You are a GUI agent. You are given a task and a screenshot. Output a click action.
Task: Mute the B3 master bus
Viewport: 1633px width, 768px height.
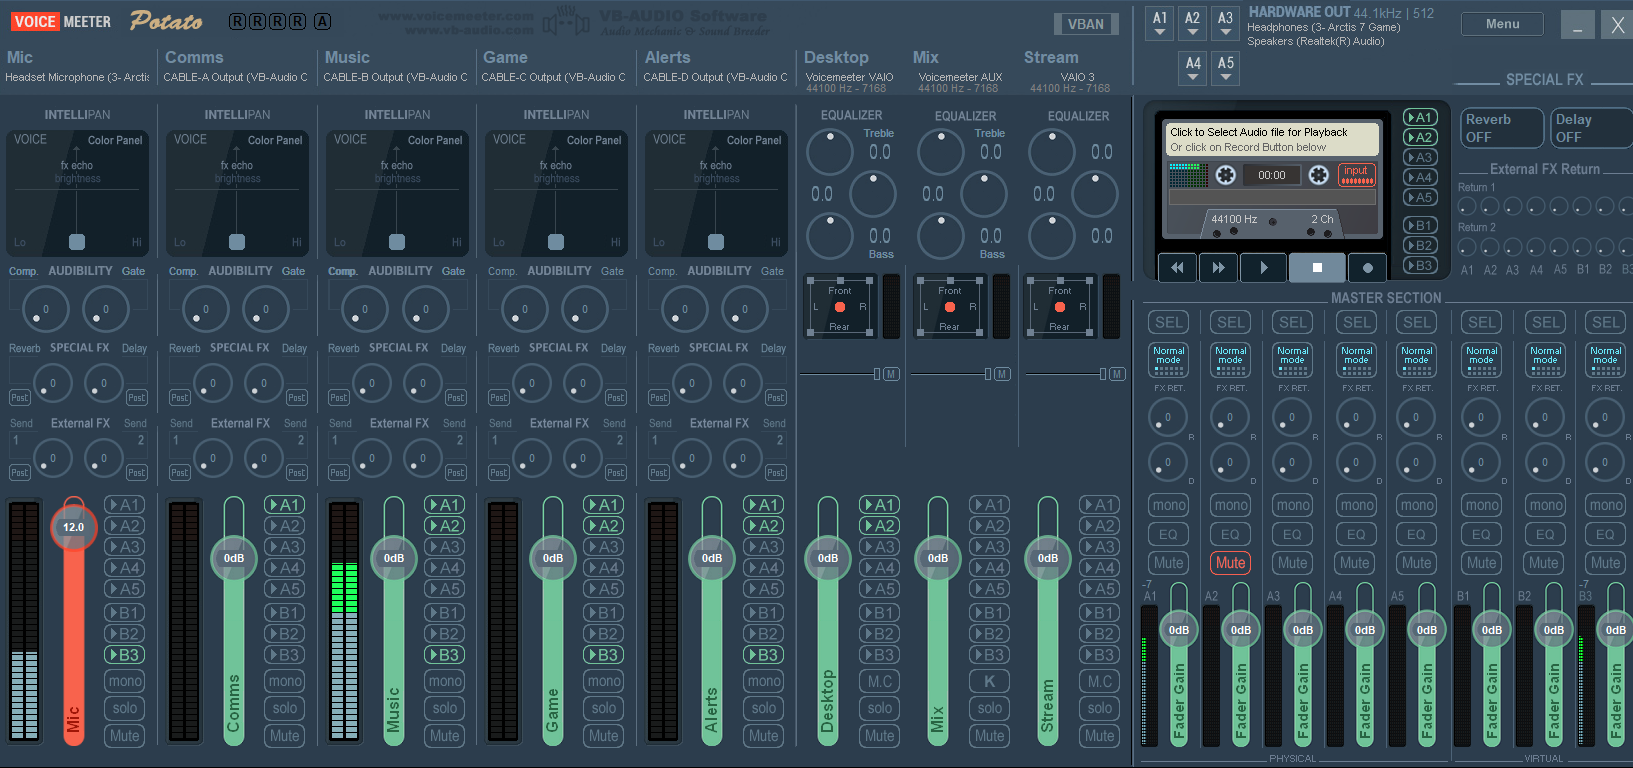point(1605,563)
